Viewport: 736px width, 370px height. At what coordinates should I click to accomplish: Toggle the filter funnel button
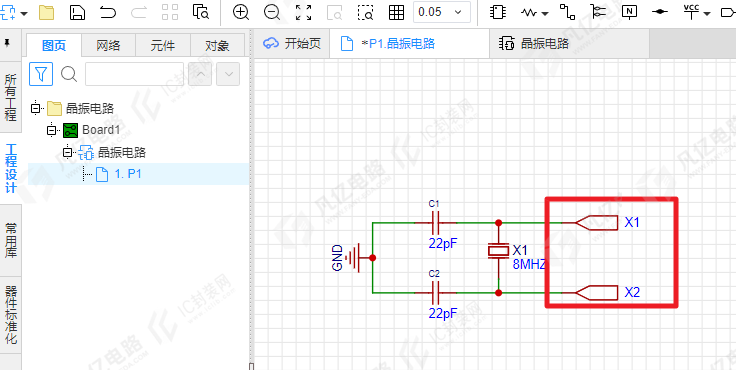coord(41,74)
